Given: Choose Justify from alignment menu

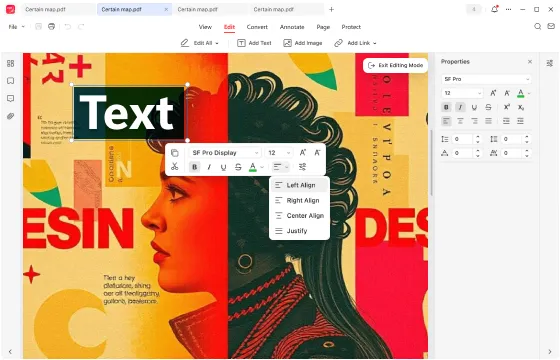Looking at the screenshot, I should pyautogui.click(x=299, y=231).
